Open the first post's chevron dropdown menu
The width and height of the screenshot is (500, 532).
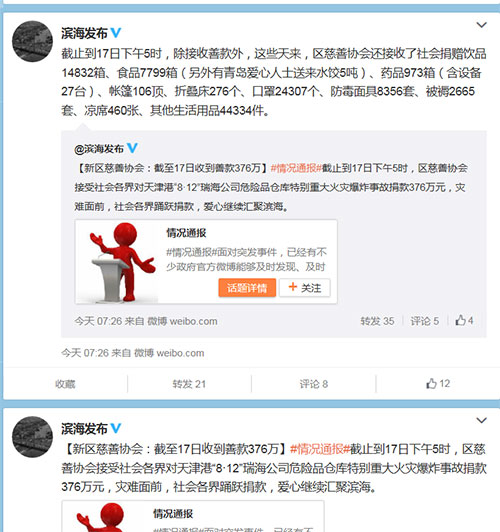(x=482, y=25)
